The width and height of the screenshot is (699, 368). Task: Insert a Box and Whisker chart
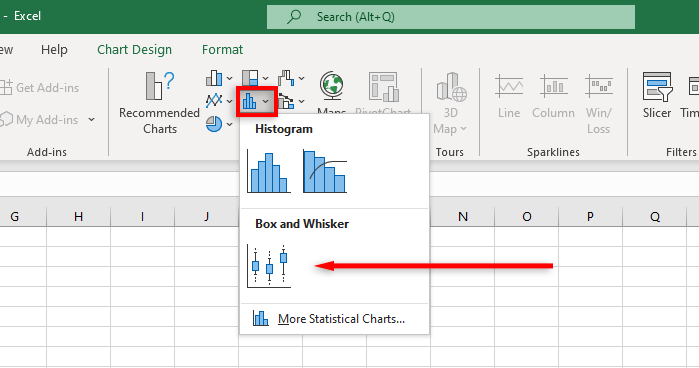click(269, 266)
